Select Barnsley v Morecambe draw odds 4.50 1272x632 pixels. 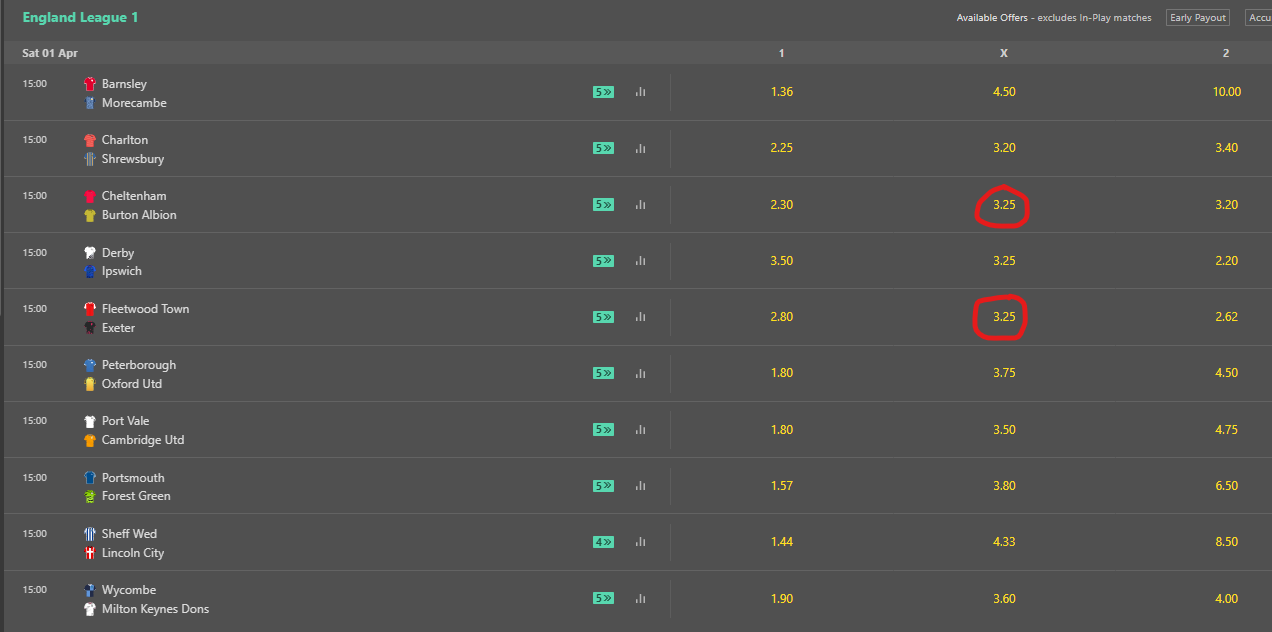pyautogui.click(x=1004, y=92)
